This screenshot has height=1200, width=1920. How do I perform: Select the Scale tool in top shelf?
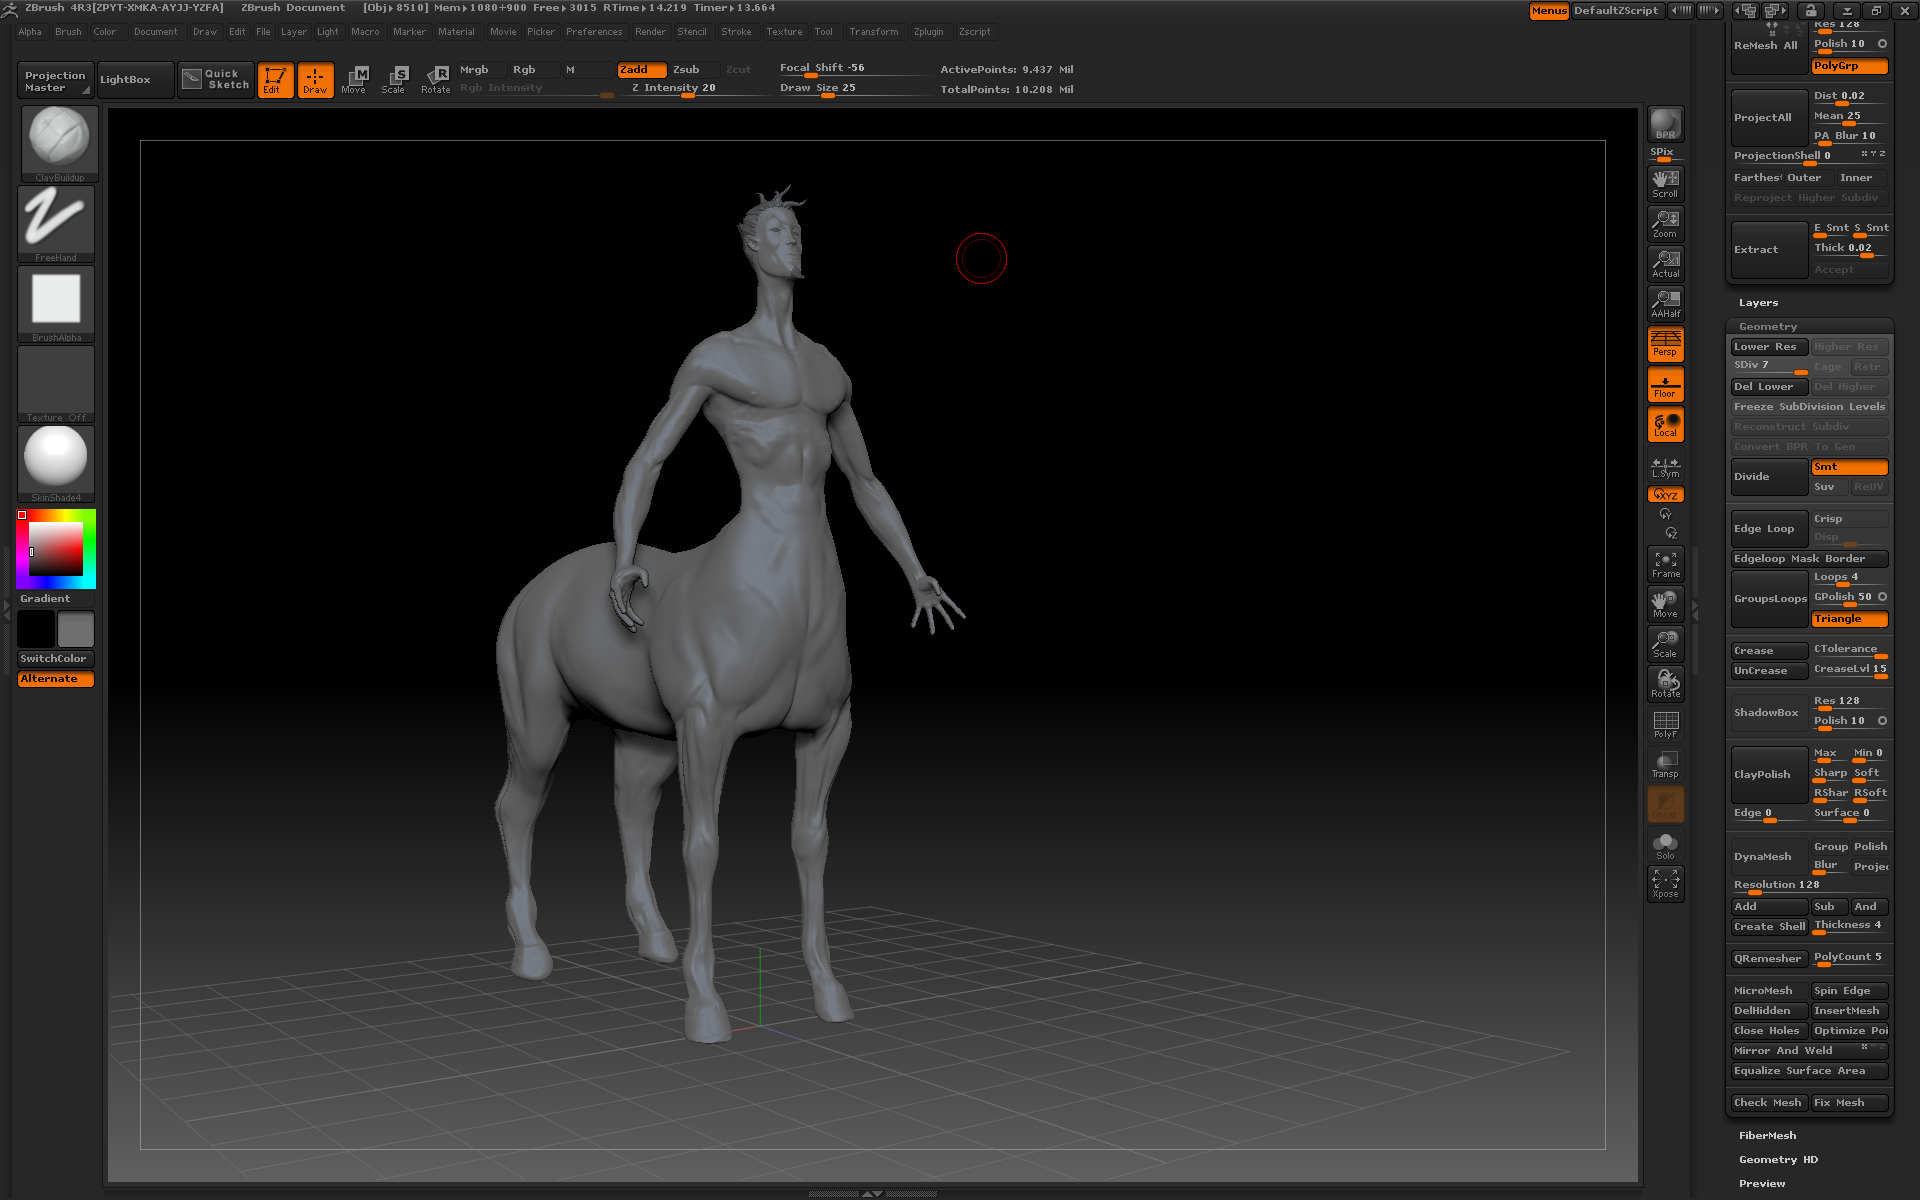point(394,79)
